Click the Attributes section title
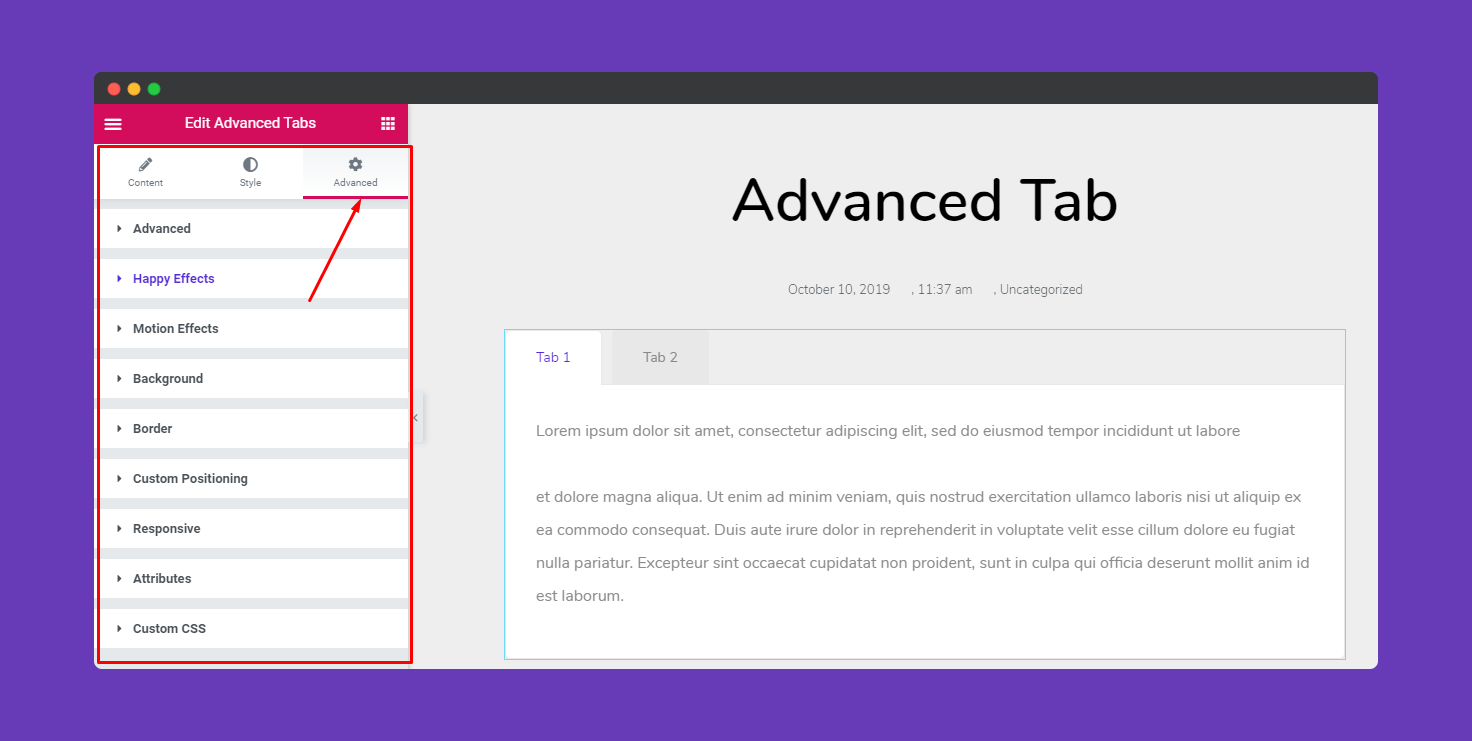The width and height of the screenshot is (1472, 741). [x=162, y=579]
